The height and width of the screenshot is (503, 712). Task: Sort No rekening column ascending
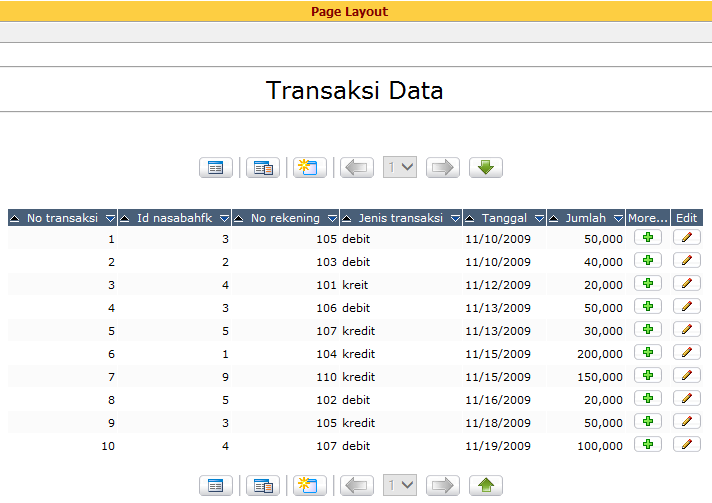tap(238, 218)
